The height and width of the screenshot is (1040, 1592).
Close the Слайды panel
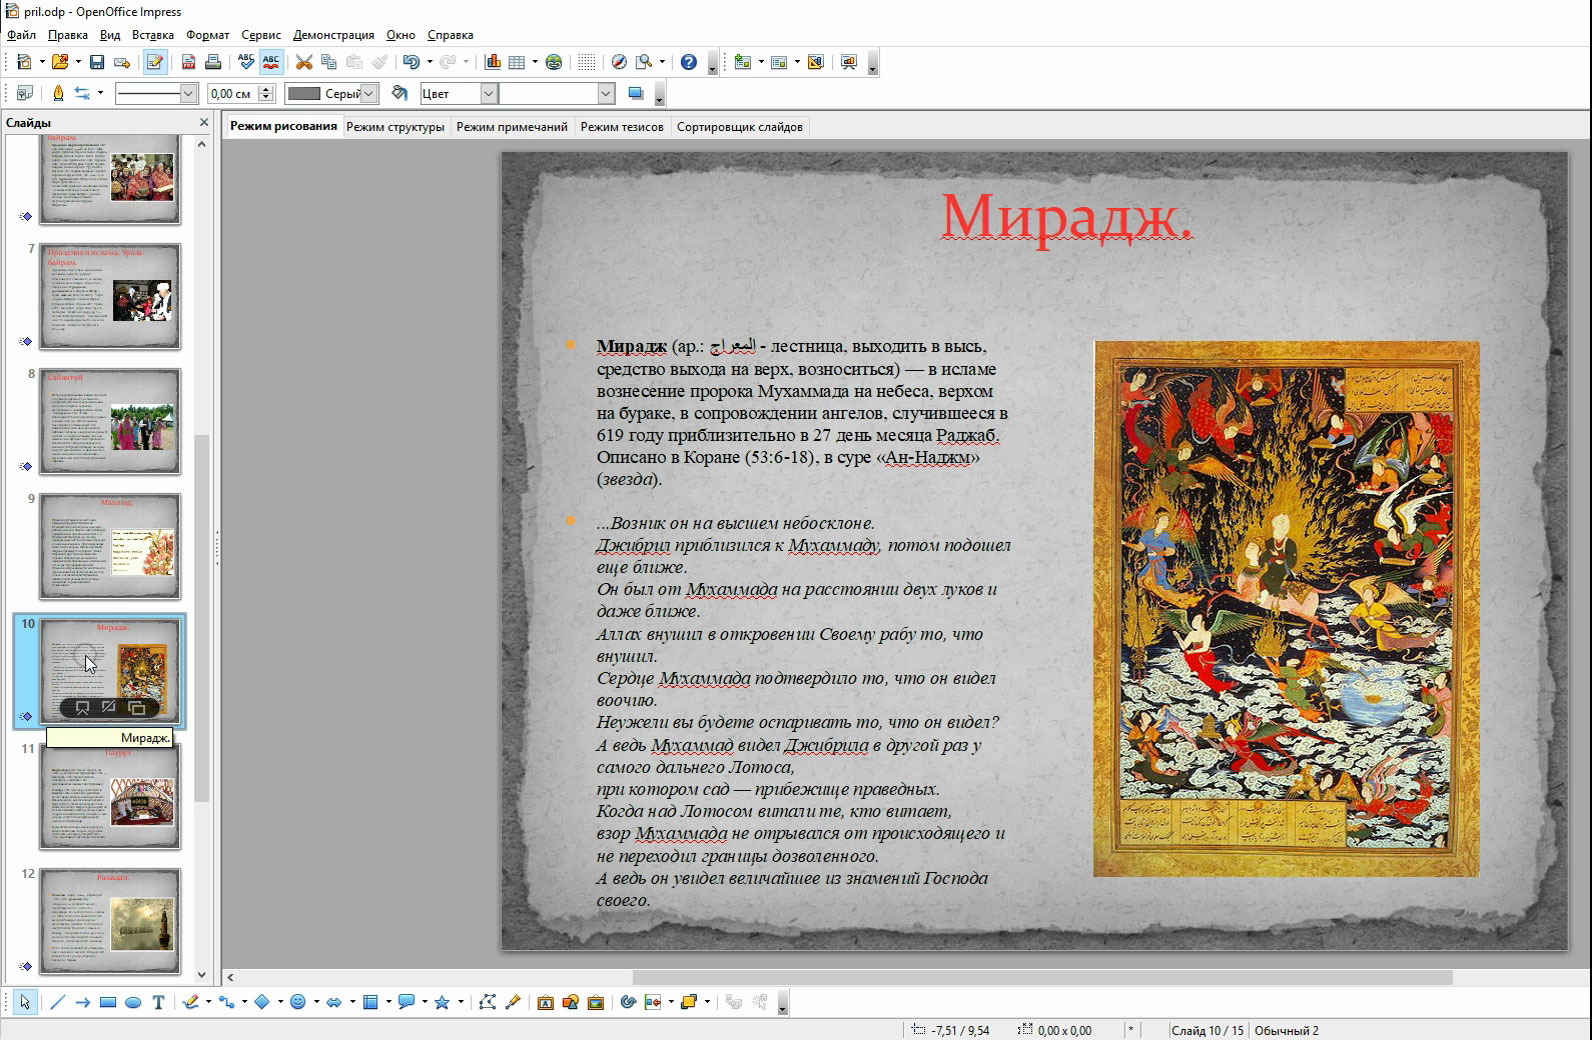[x=204, y=122]
